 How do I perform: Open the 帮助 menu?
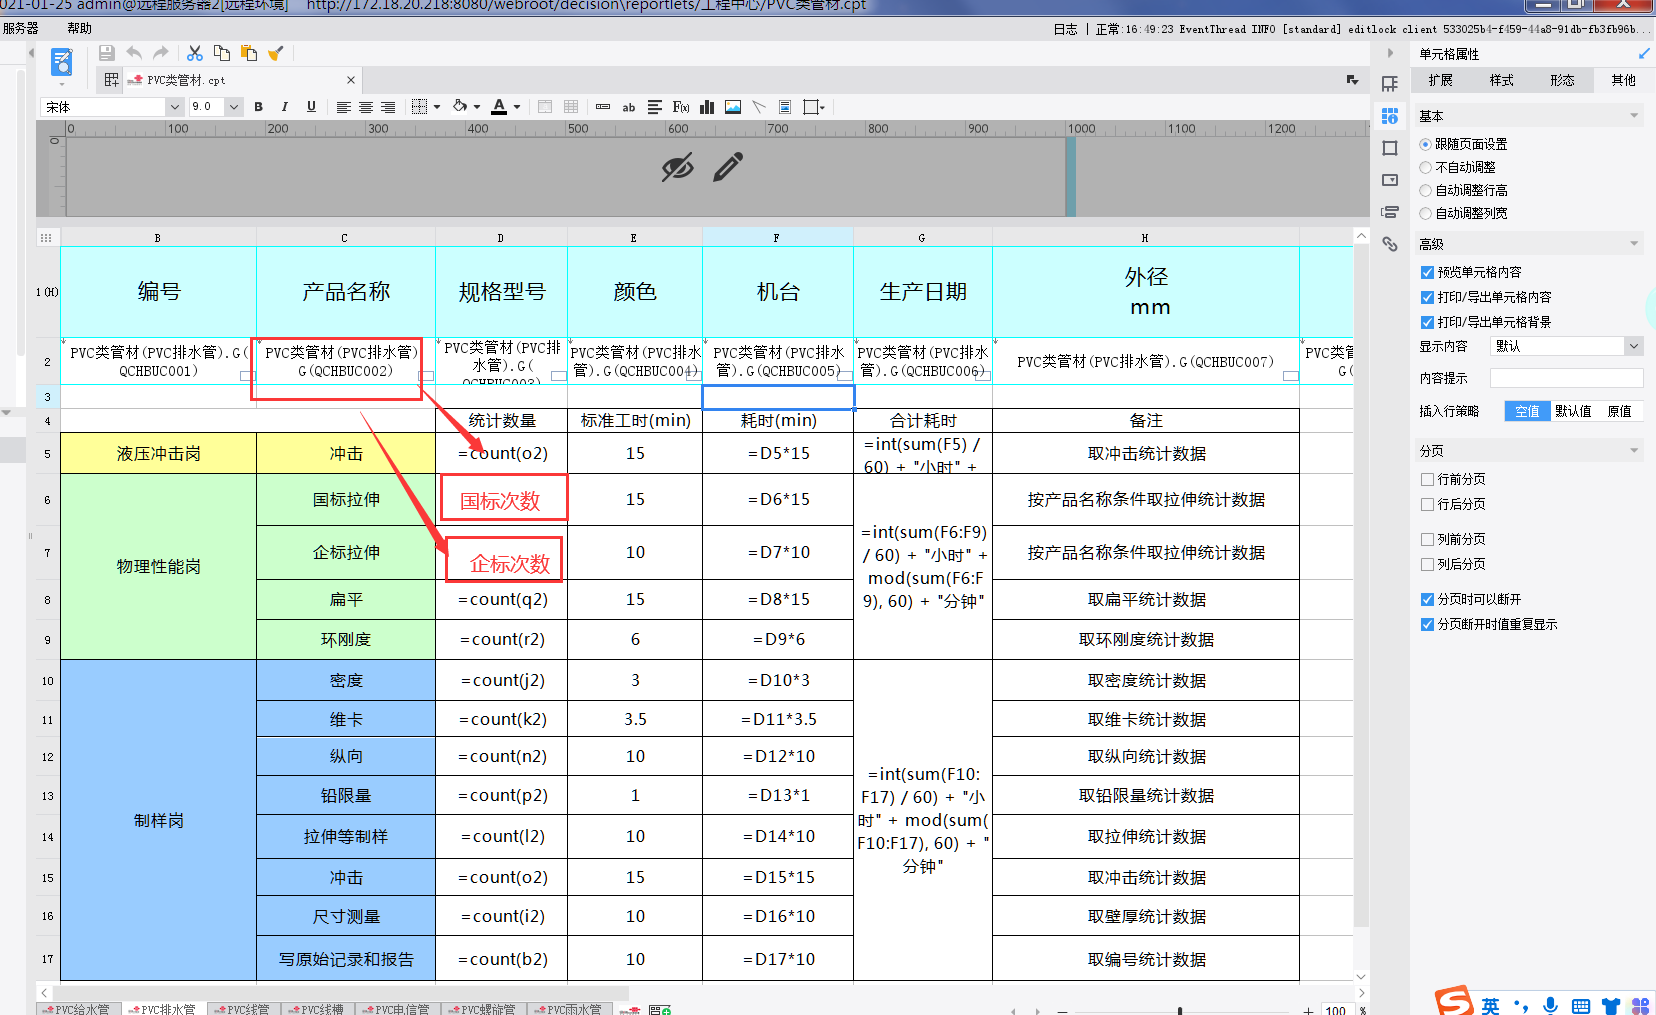point(79,28)
